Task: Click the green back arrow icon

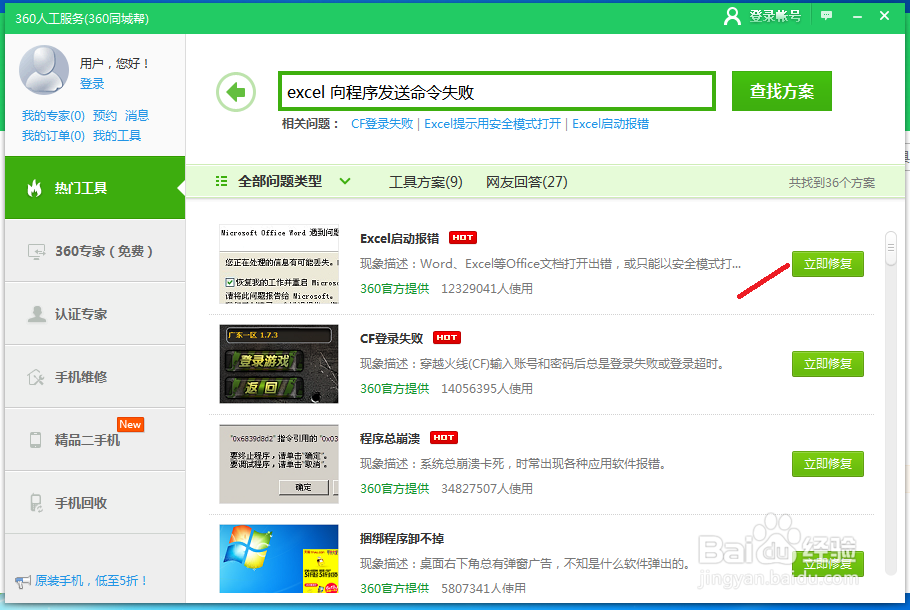Action: pyautogui.click(x=236, y=92)
